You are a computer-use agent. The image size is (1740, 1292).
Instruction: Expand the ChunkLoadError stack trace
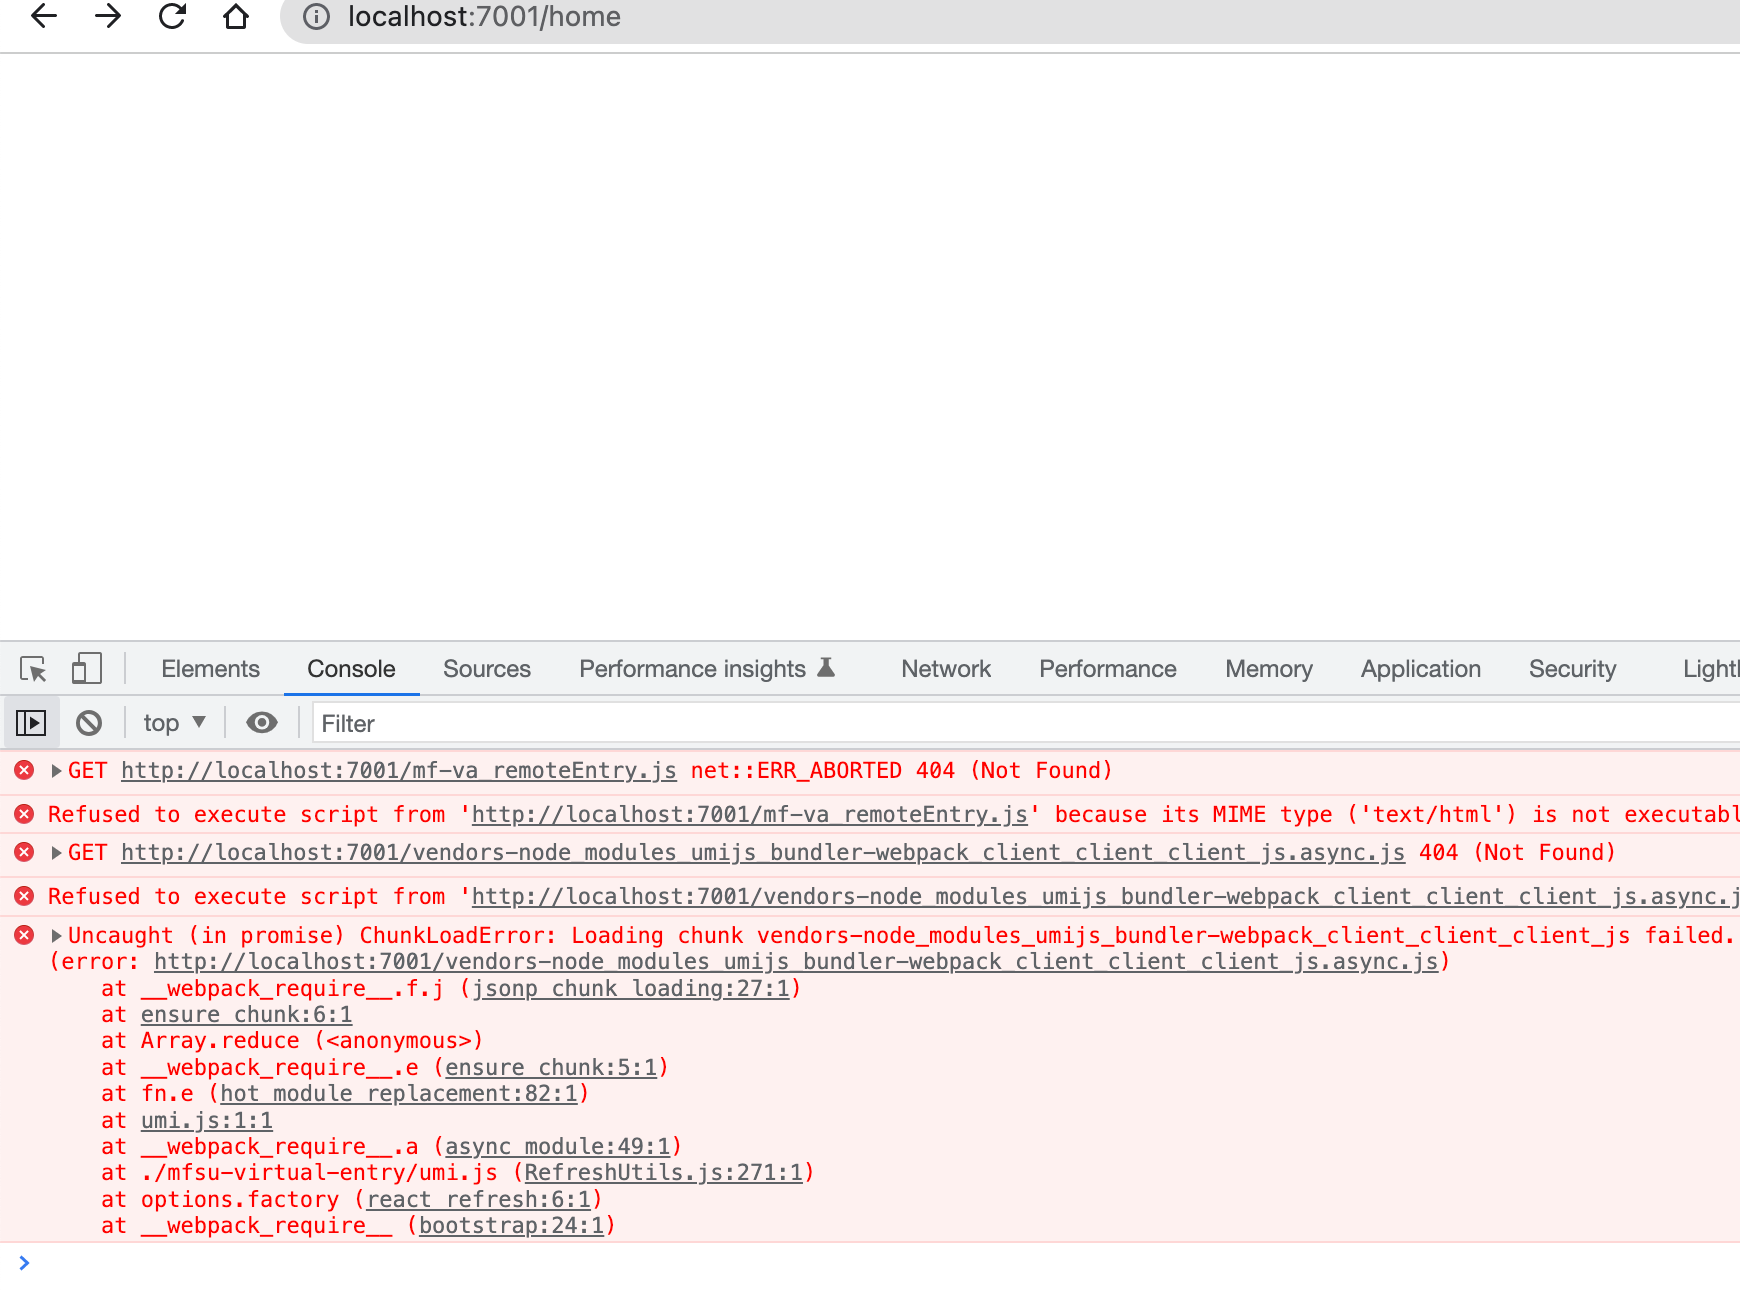click(x=56, y=935)
